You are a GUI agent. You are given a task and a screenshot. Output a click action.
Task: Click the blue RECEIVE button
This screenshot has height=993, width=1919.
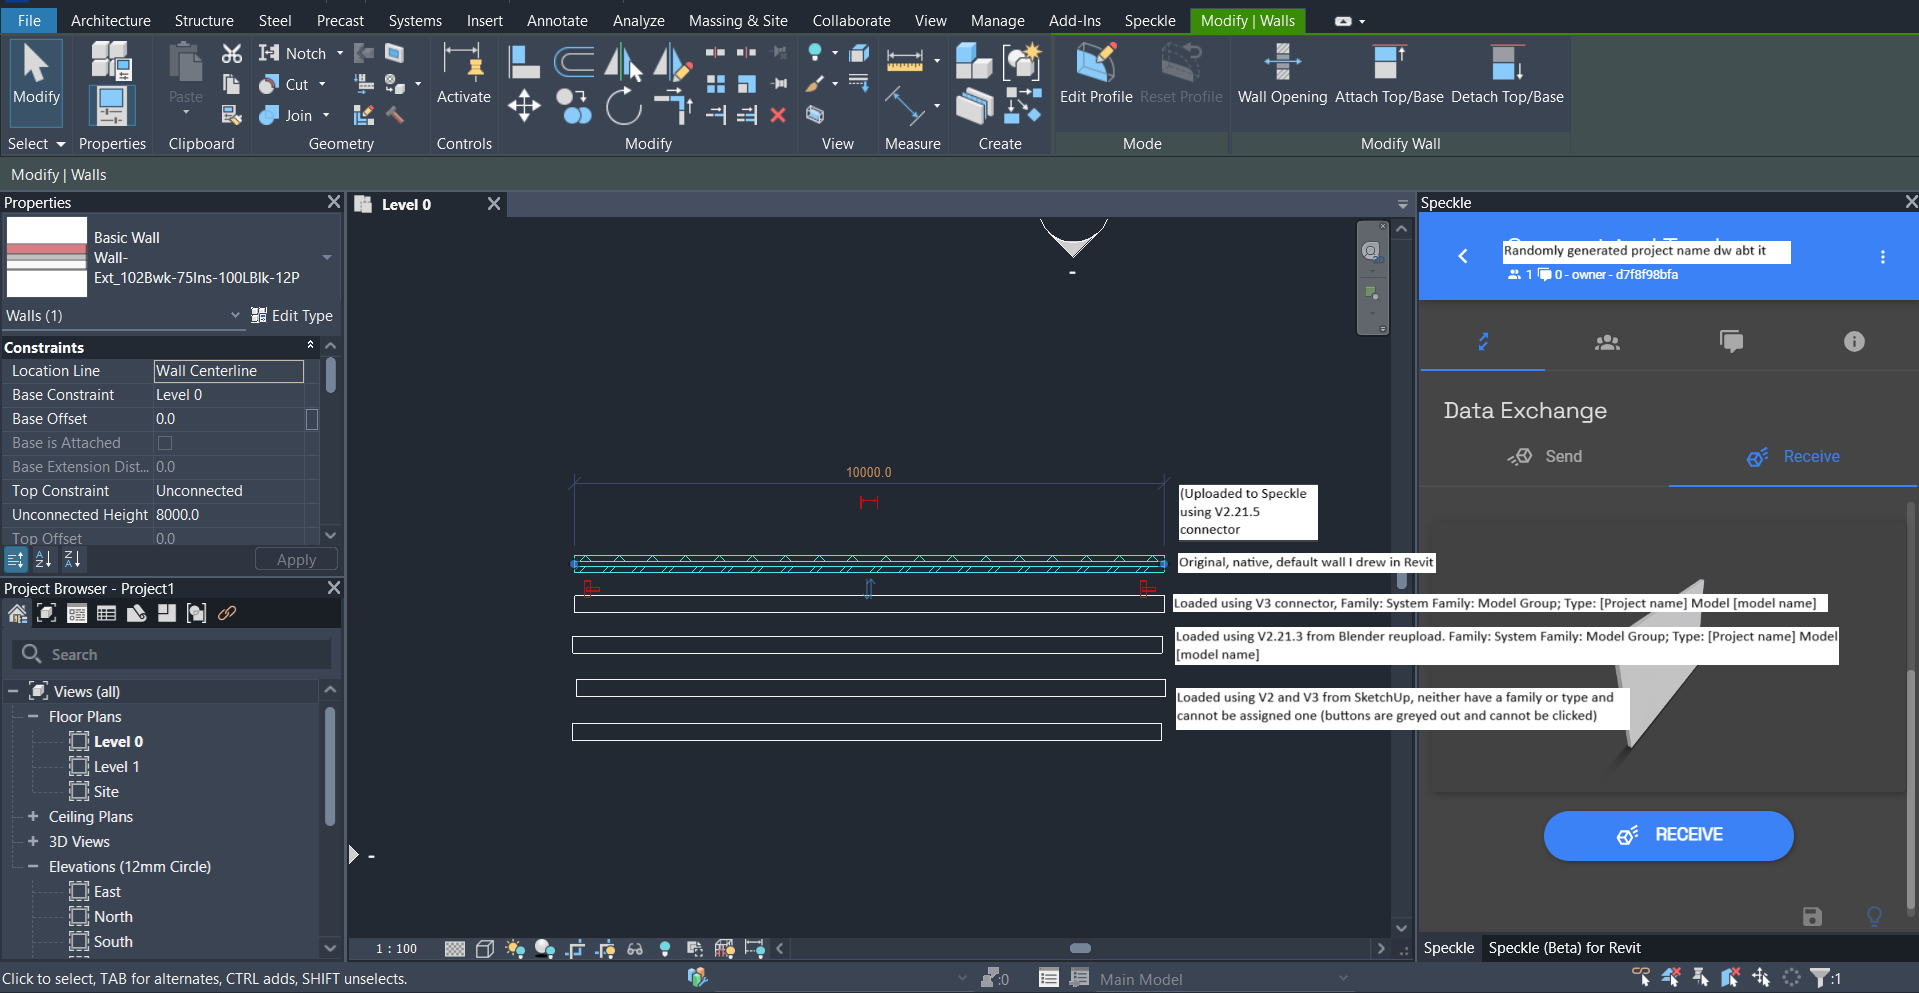point(1668,835)
